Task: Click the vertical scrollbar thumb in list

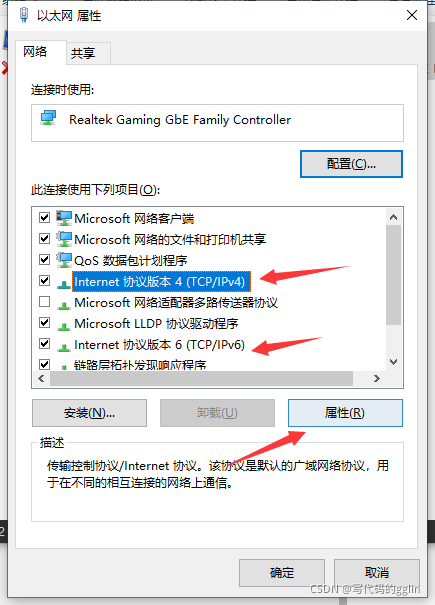Action: 393,275
